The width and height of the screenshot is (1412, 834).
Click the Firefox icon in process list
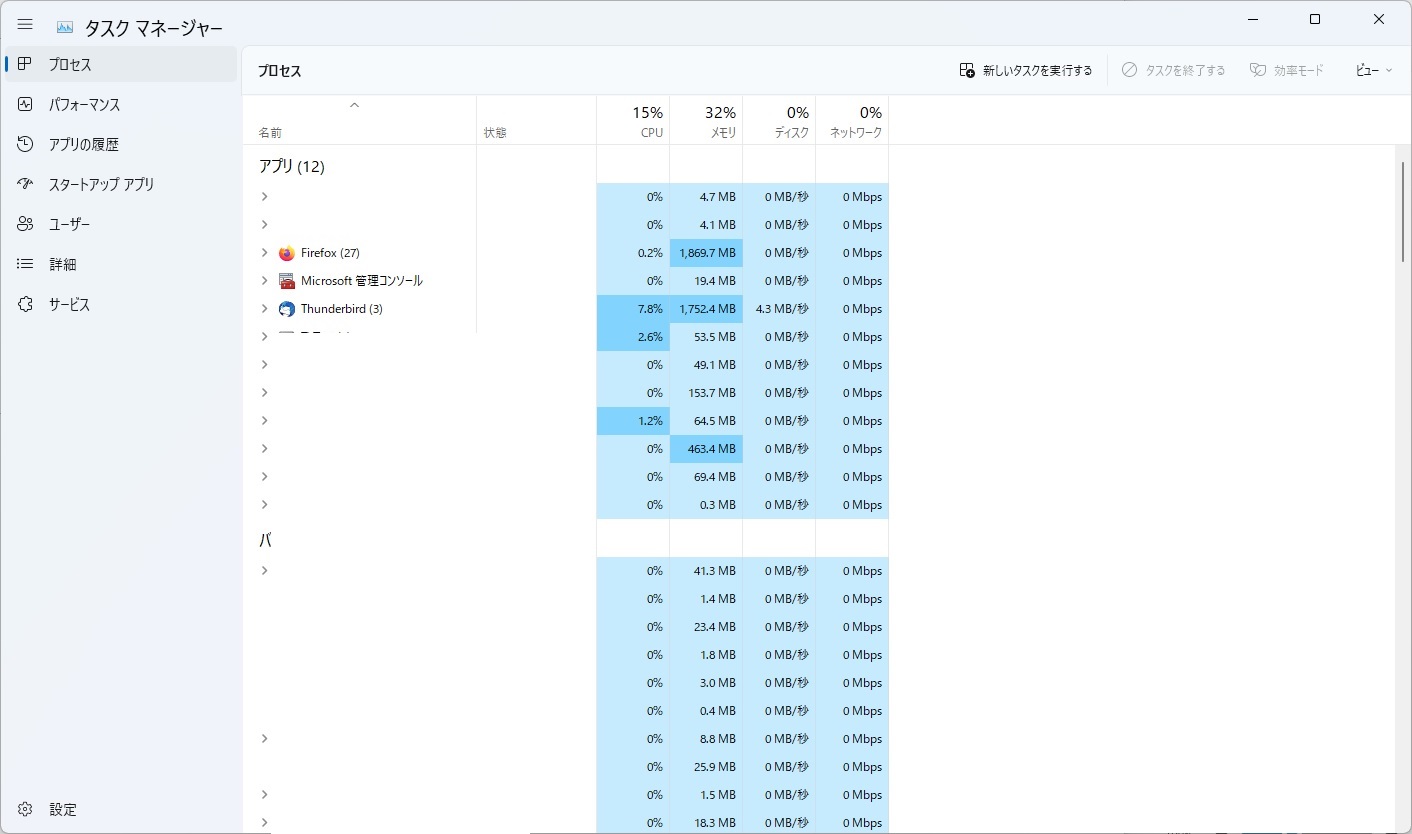pyautogui.click(x=287, y=253)
